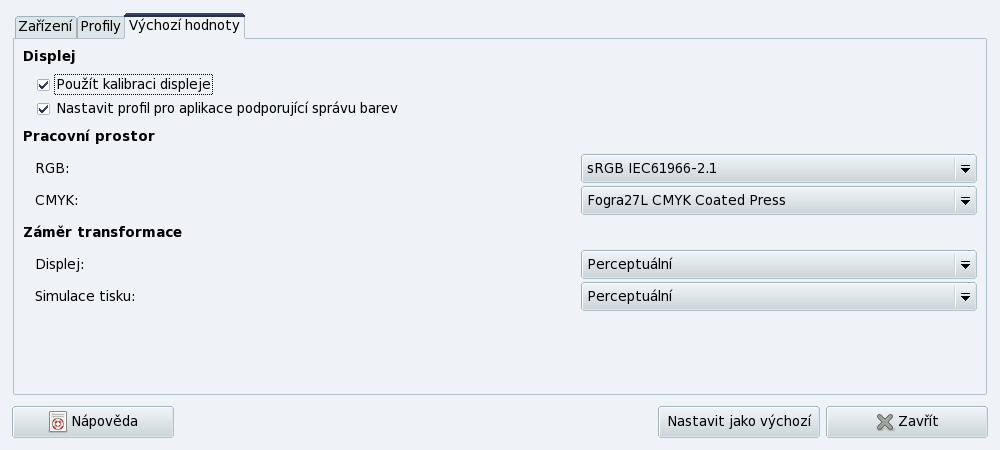1000x450 pixels.
Task: Select the Výchozí hodnoty tab
Action: click(x=184, y=25)
